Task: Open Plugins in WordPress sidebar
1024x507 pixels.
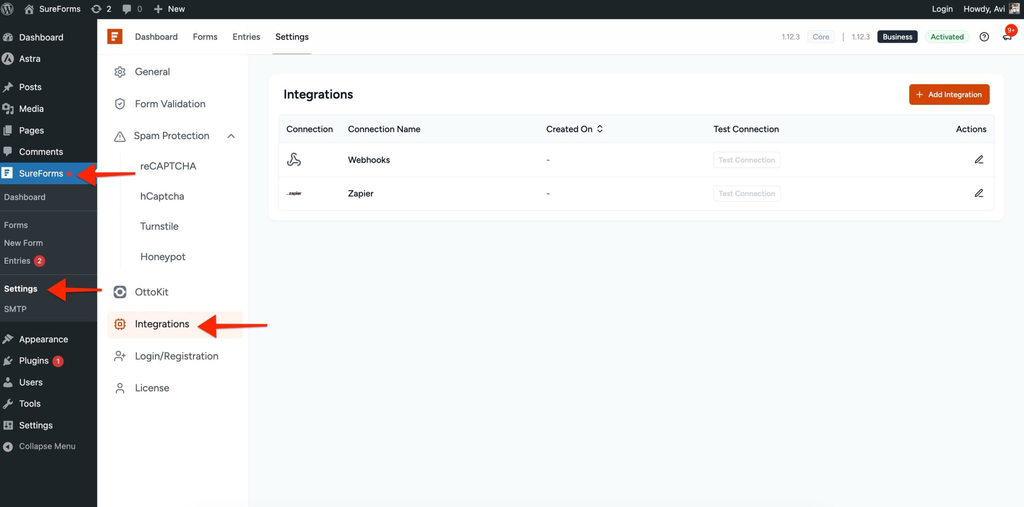Action: [33, 361]
